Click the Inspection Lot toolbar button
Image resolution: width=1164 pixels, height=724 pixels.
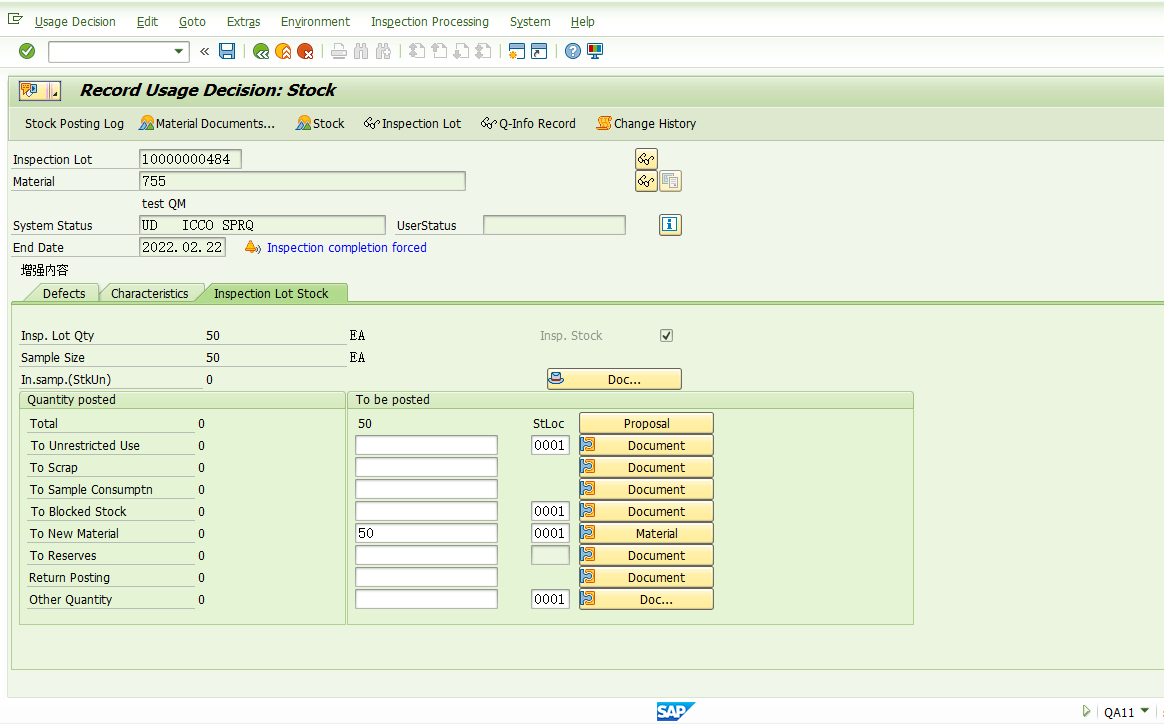coord(412,123)
